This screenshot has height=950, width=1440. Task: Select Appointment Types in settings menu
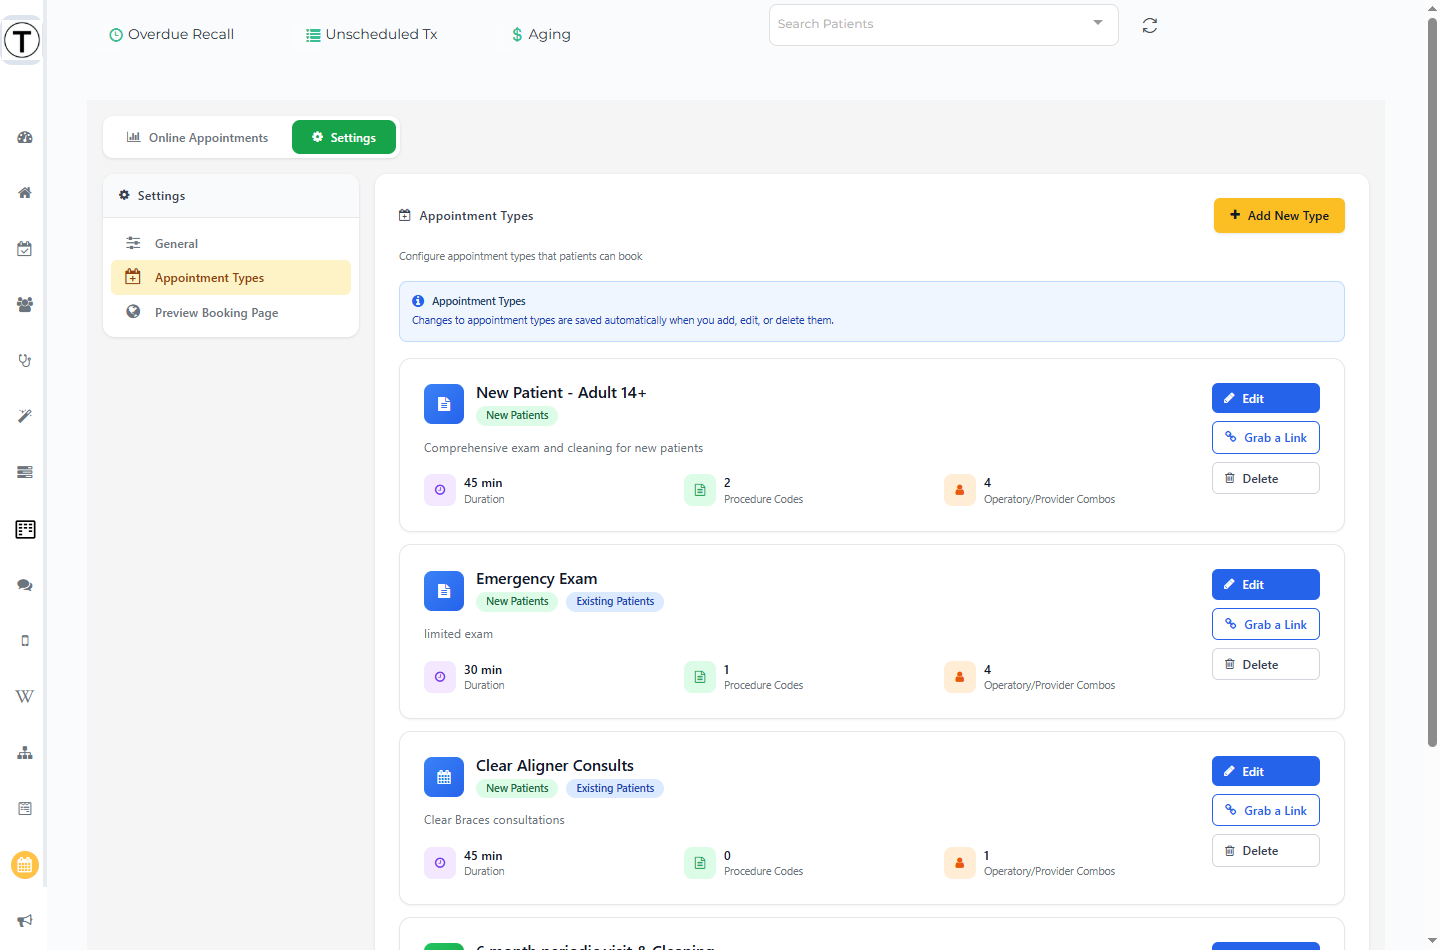[x=231, y=278]
